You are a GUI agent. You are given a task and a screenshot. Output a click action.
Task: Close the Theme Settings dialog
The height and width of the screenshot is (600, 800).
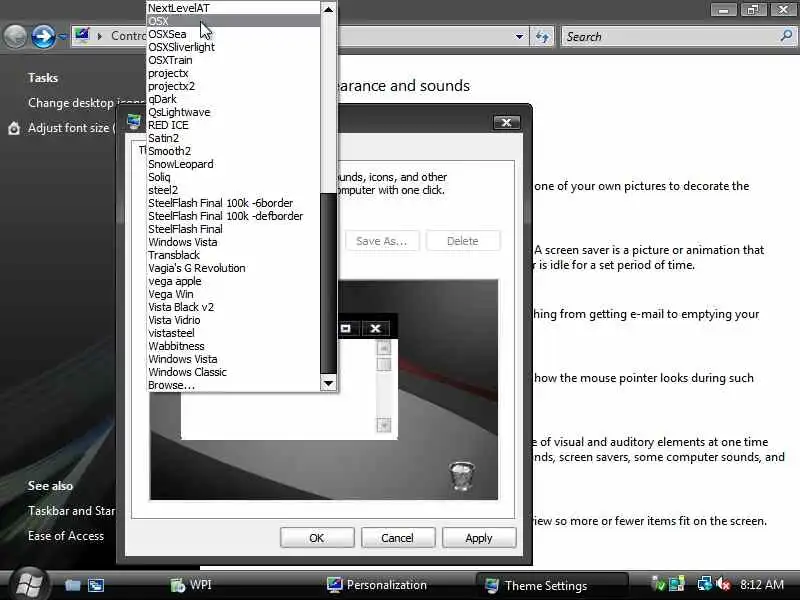[507, 122]
